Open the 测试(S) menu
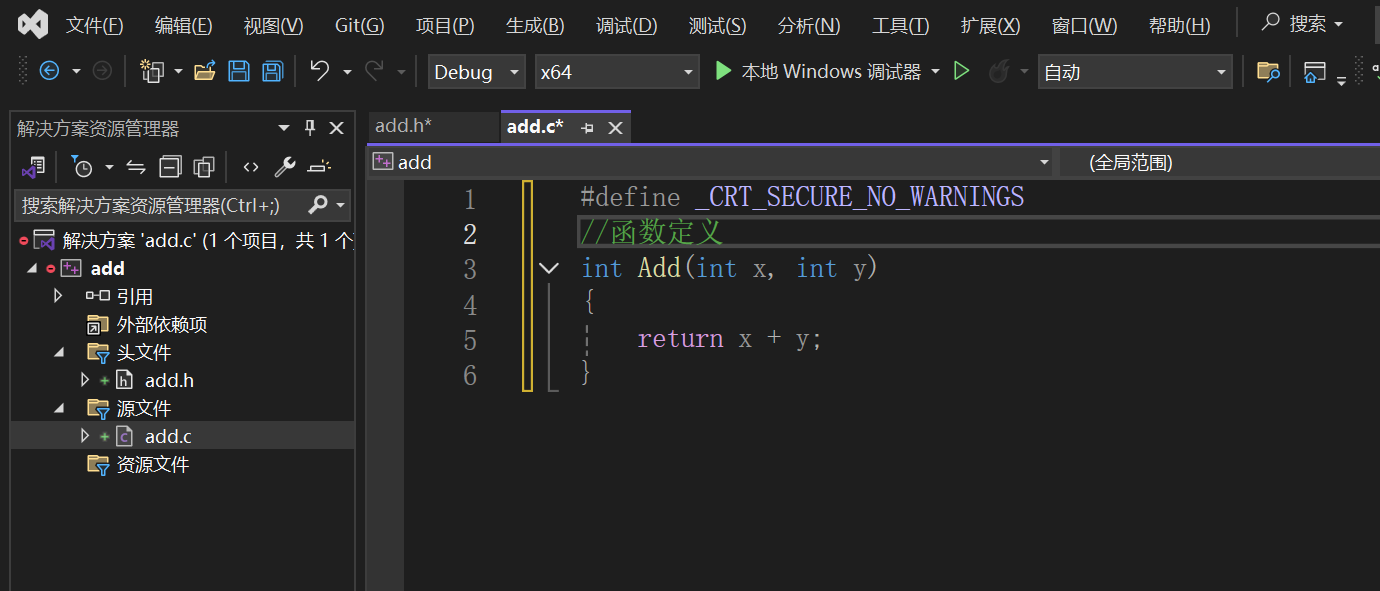 tap(717, 25)
